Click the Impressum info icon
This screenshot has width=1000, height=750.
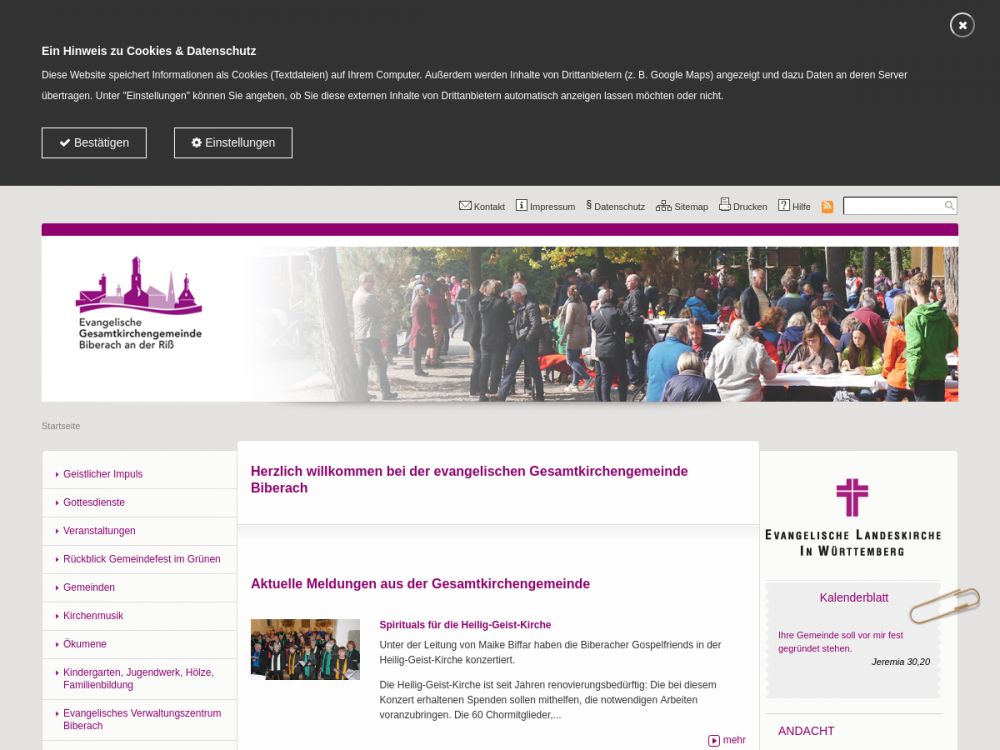pos(521,206)
